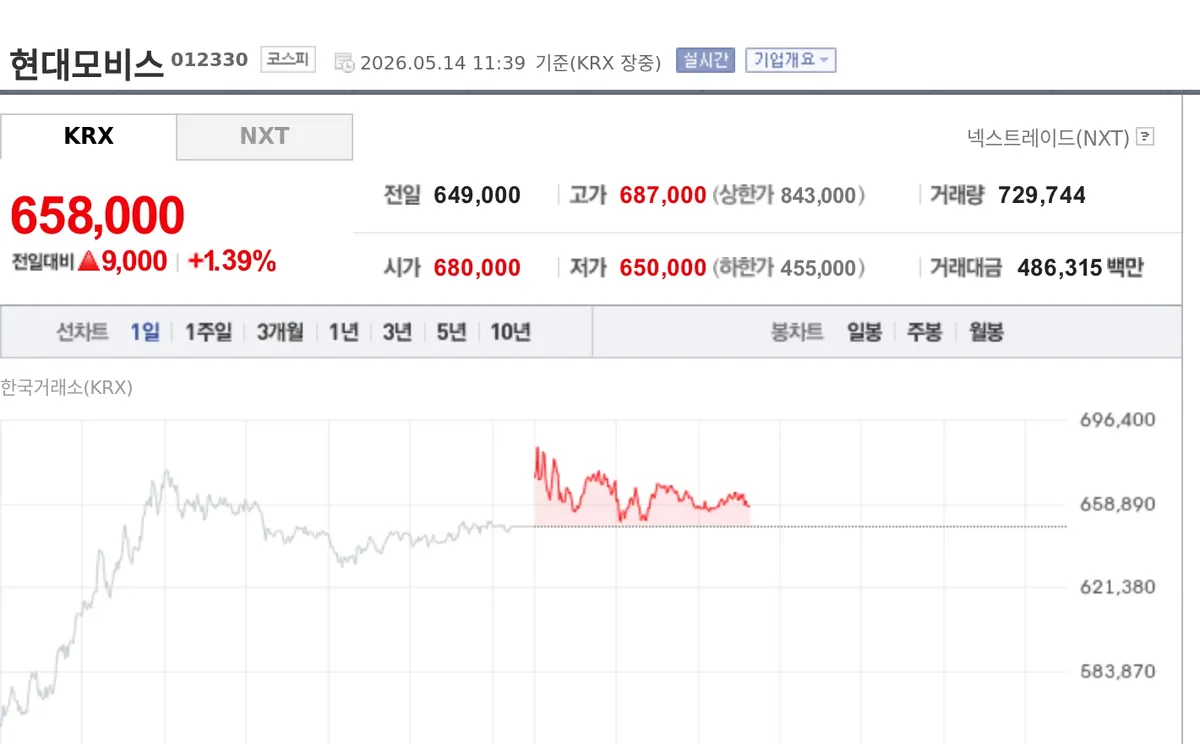Click the clock icon beside the date
Viewport: 1200px width, 744px height.
click(344, 62)
